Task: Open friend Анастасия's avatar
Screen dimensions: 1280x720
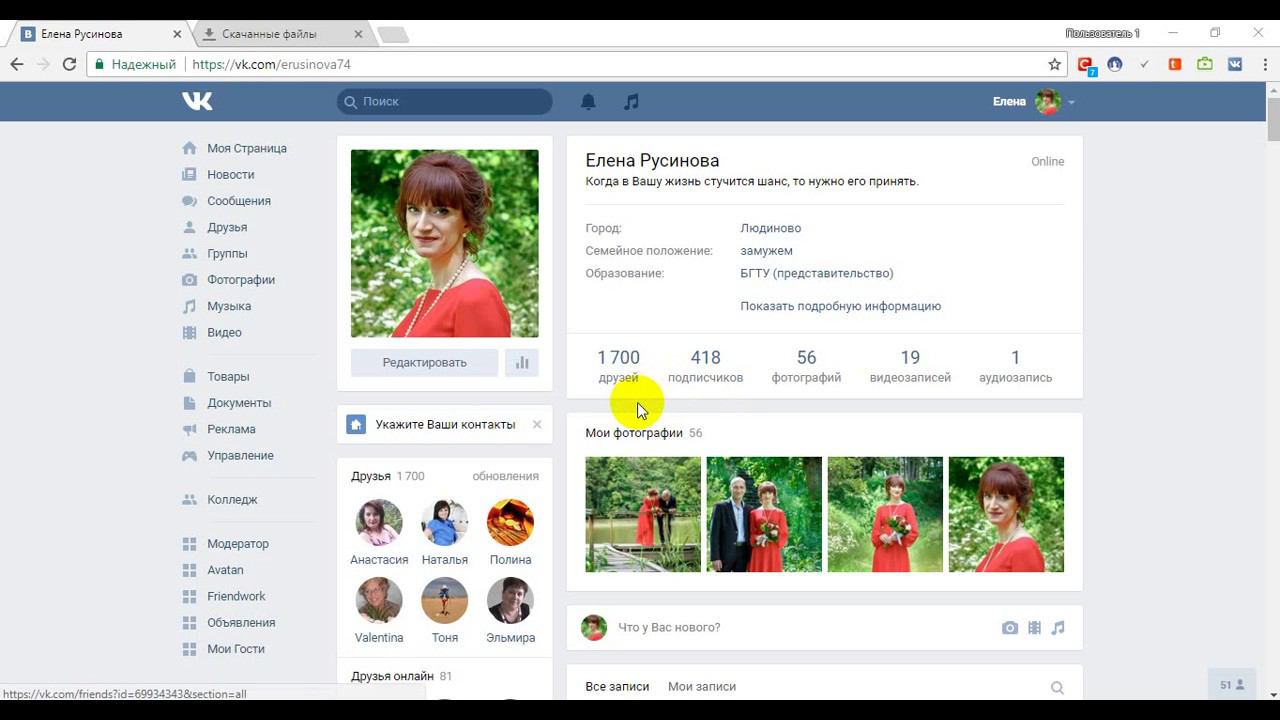Action: pyautogui.click(x=379, y=523)
